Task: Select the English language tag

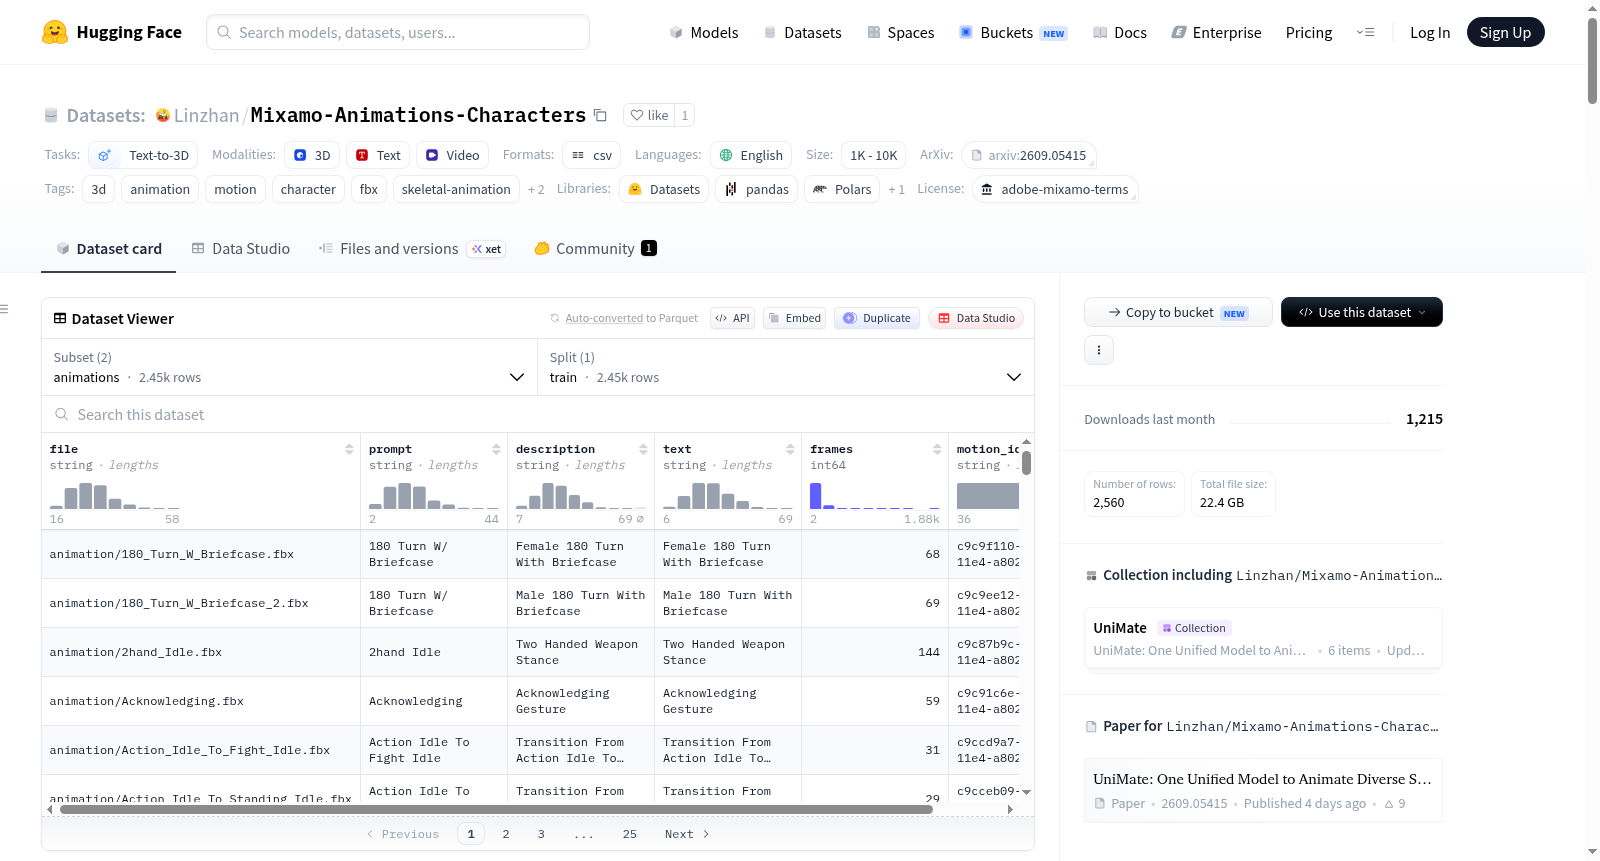Action: [x=751, y=155]
